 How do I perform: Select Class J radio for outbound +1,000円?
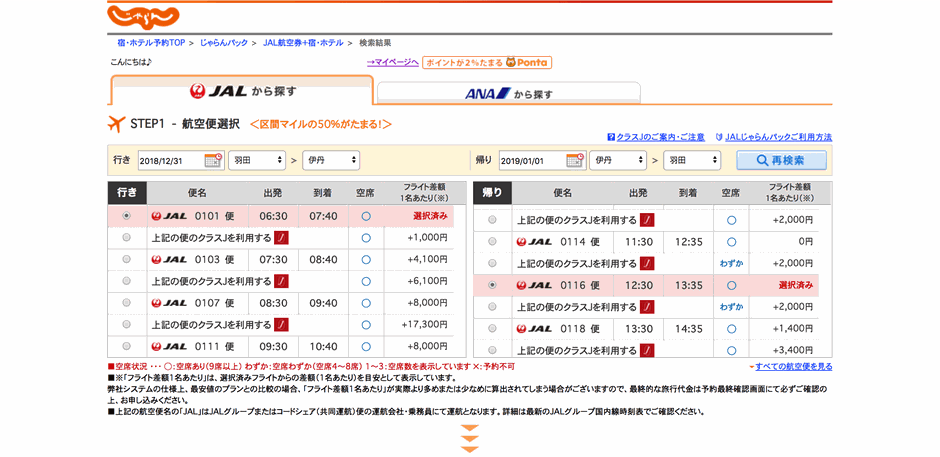126,238
